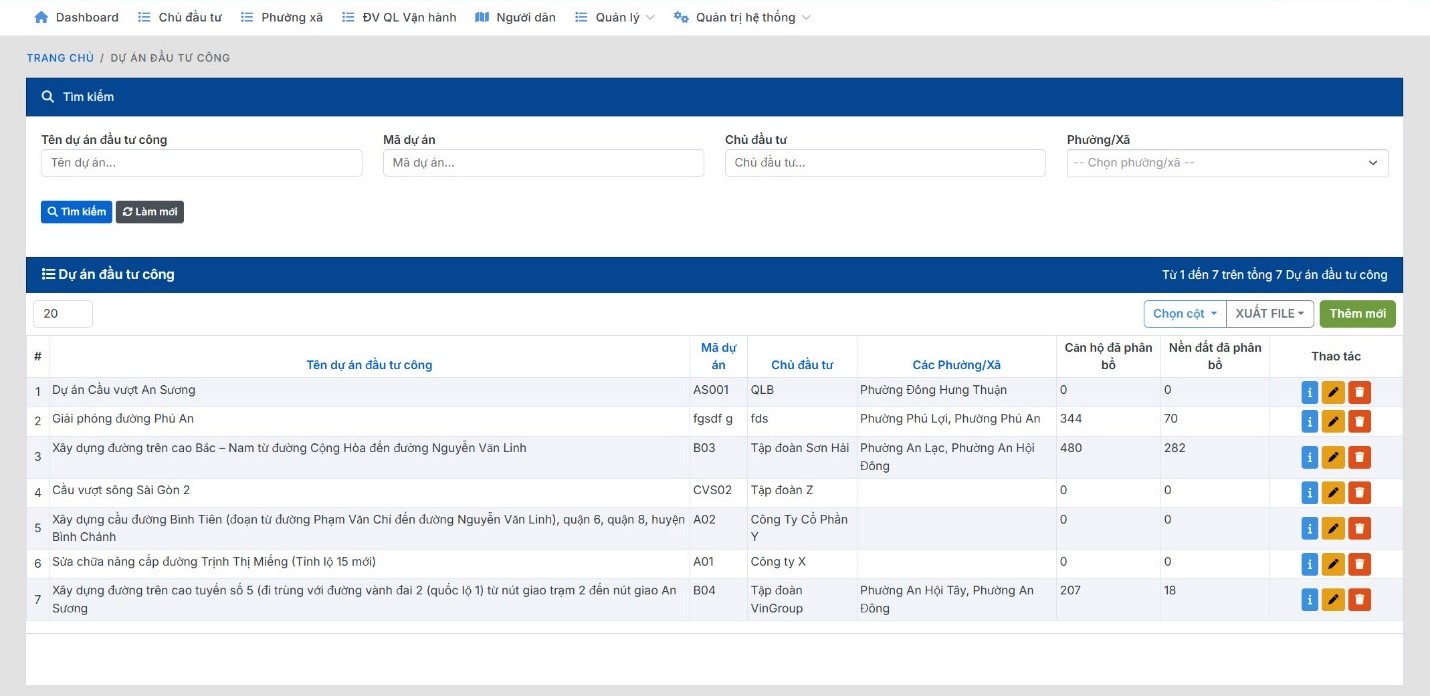This screenshot has height=696, width=1430.
Task: Delete the Dự án Cầu vượt An Sương row
Action: pos(1359,392)
